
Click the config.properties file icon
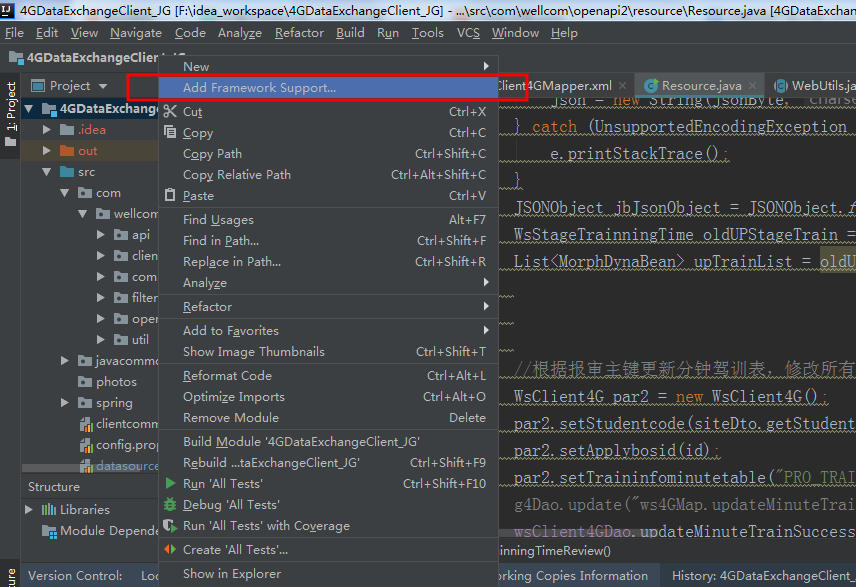86,445
